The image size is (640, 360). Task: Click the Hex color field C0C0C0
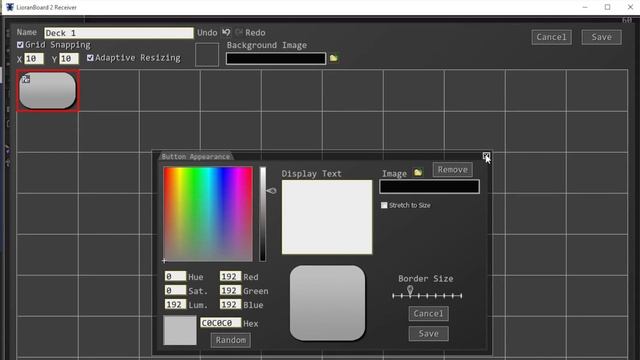220,323
